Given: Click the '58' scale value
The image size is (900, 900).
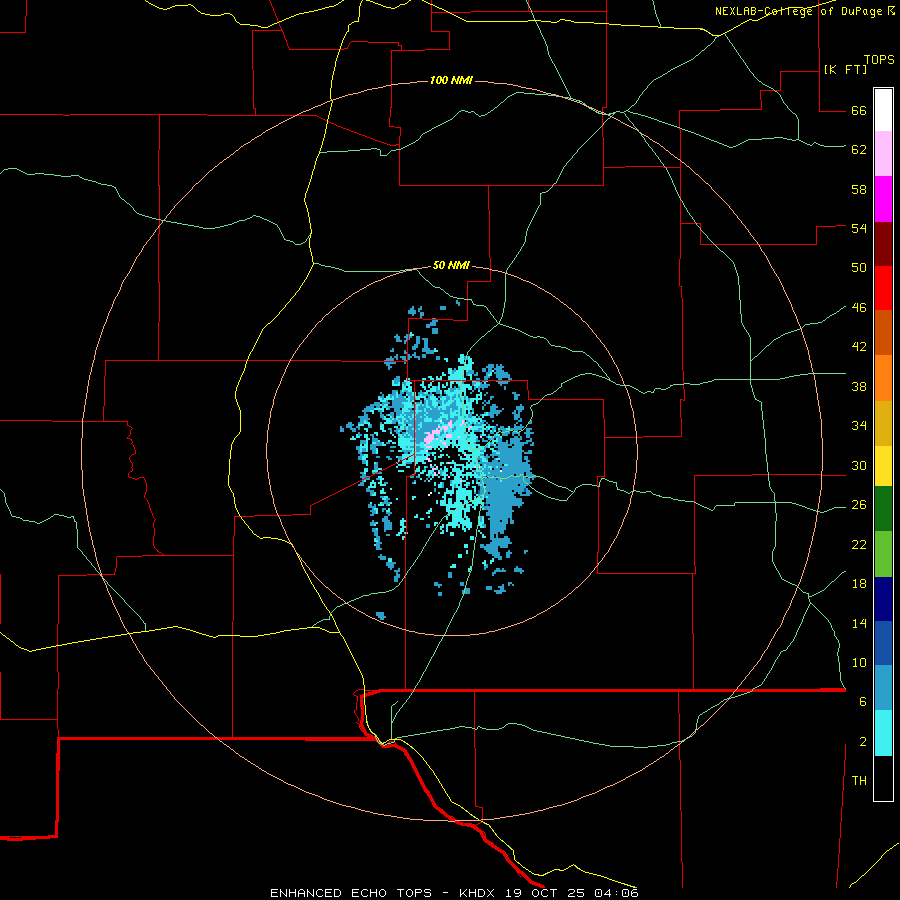Looking at the screenshot, I should click(x=859, y=189).
